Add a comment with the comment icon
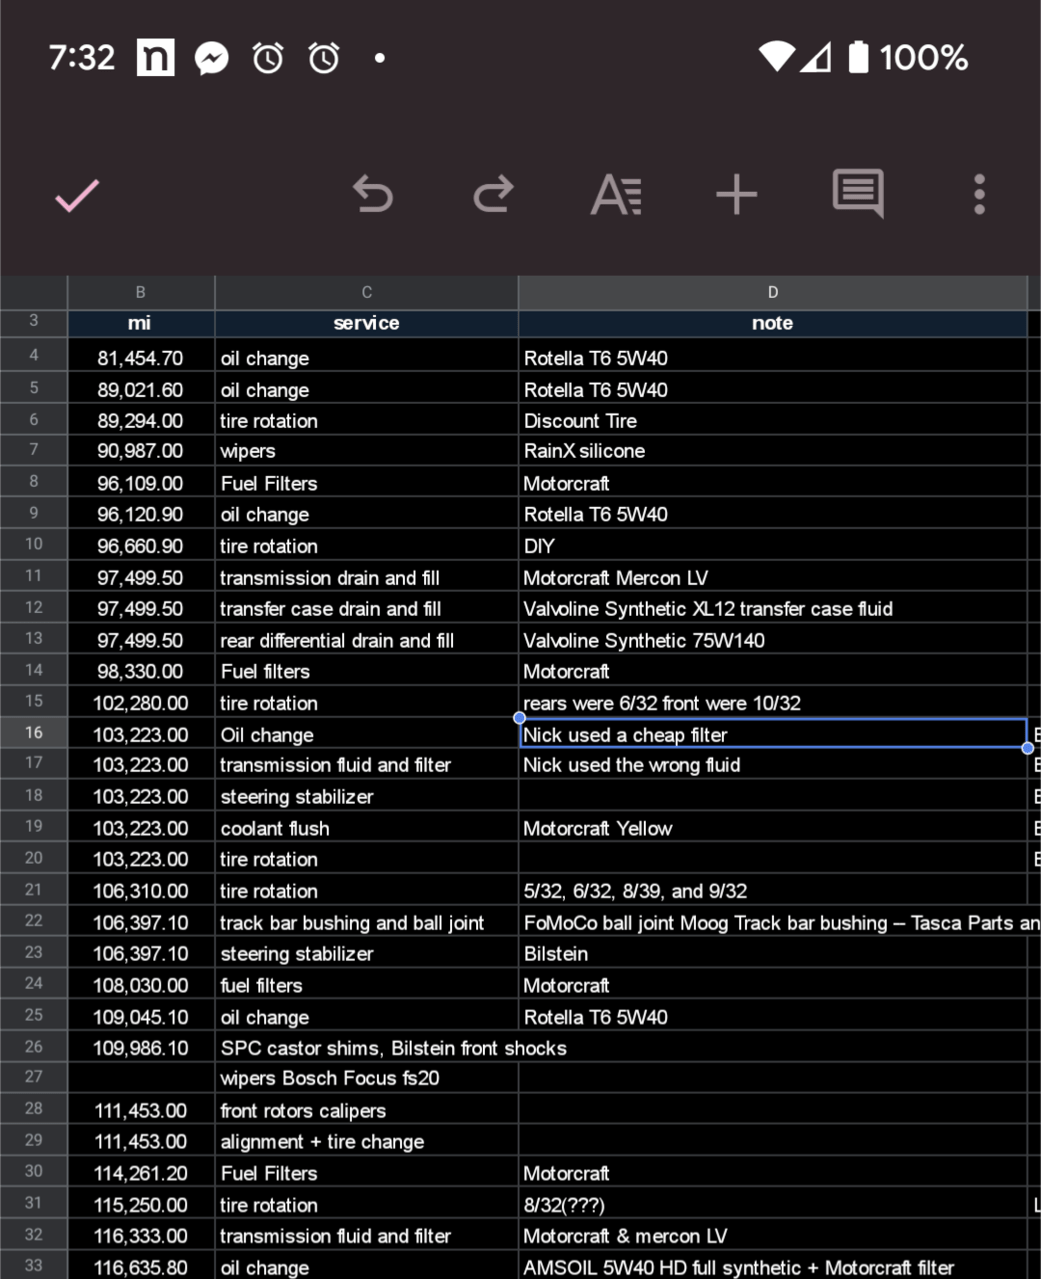Image resolution: width=1041 pixels, height=1279 pixels. point(858,193)
